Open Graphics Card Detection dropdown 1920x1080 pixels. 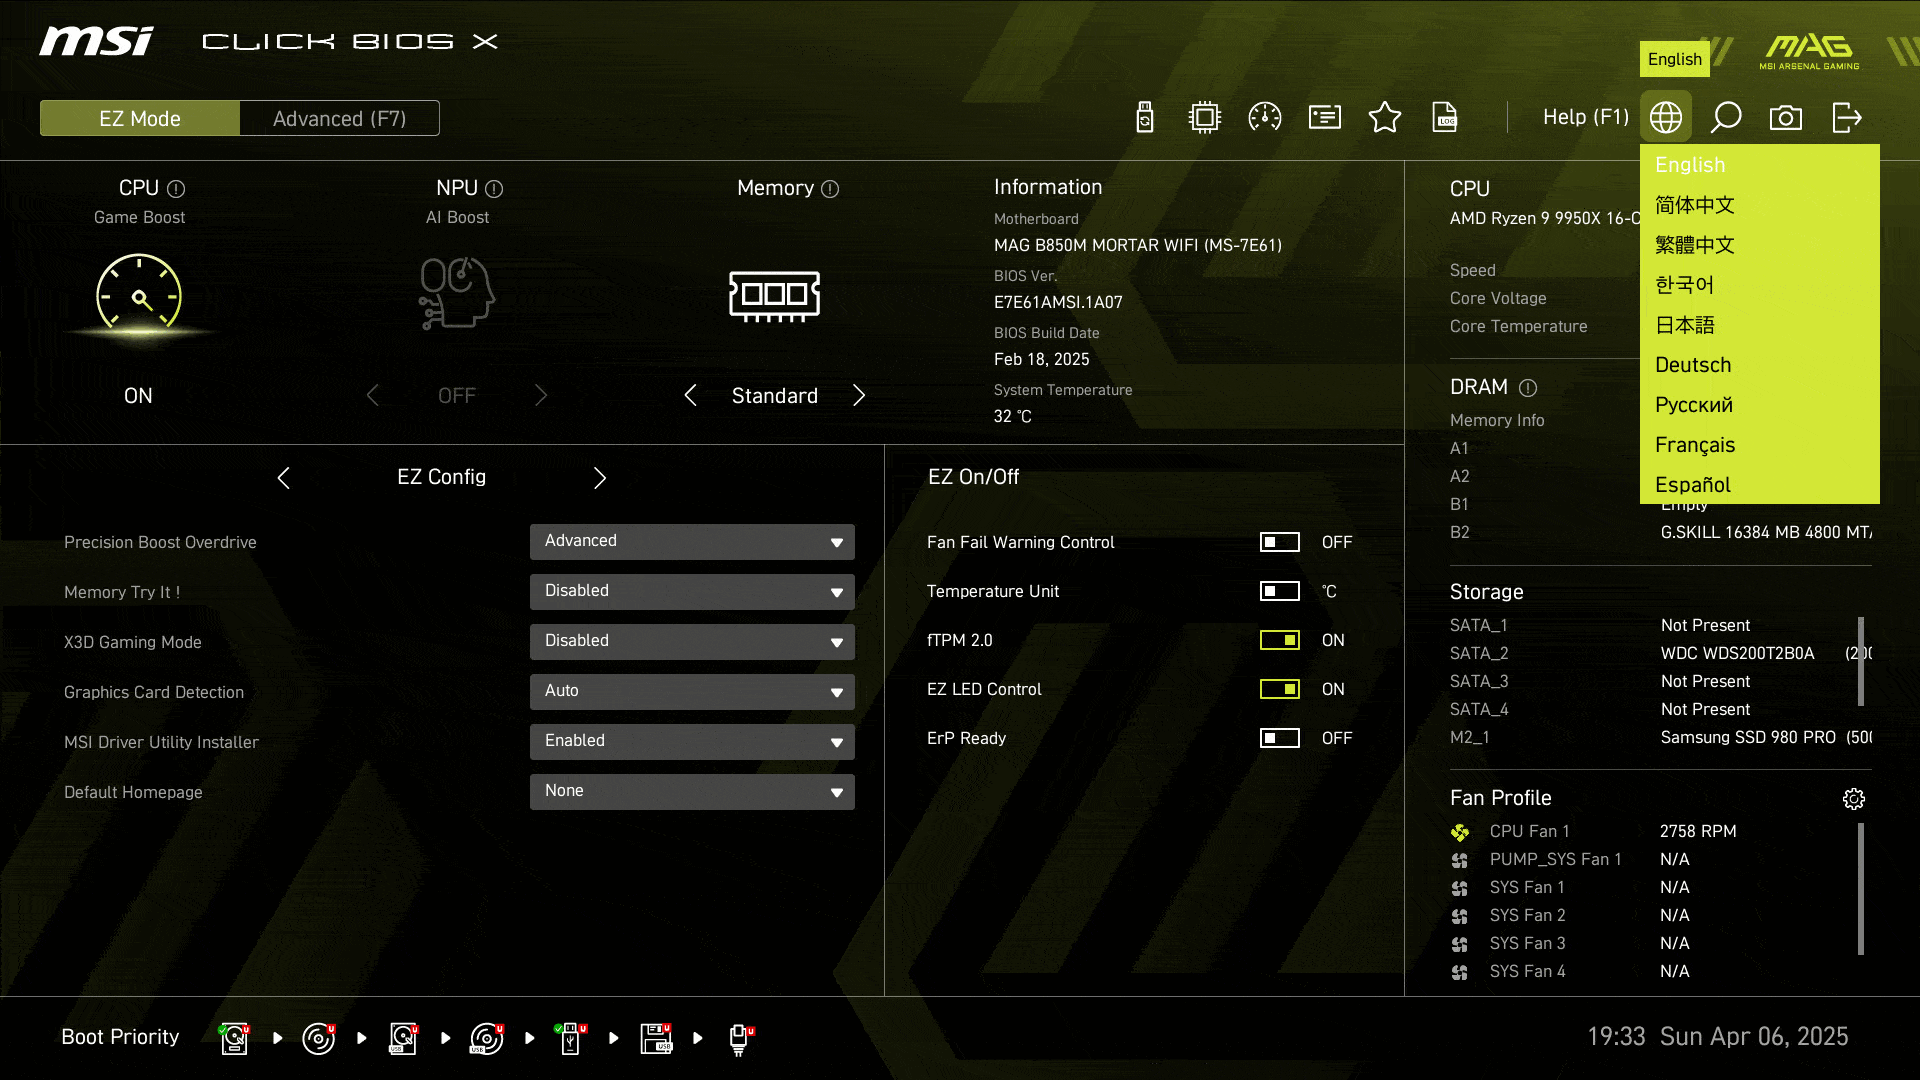pos(692,692)
